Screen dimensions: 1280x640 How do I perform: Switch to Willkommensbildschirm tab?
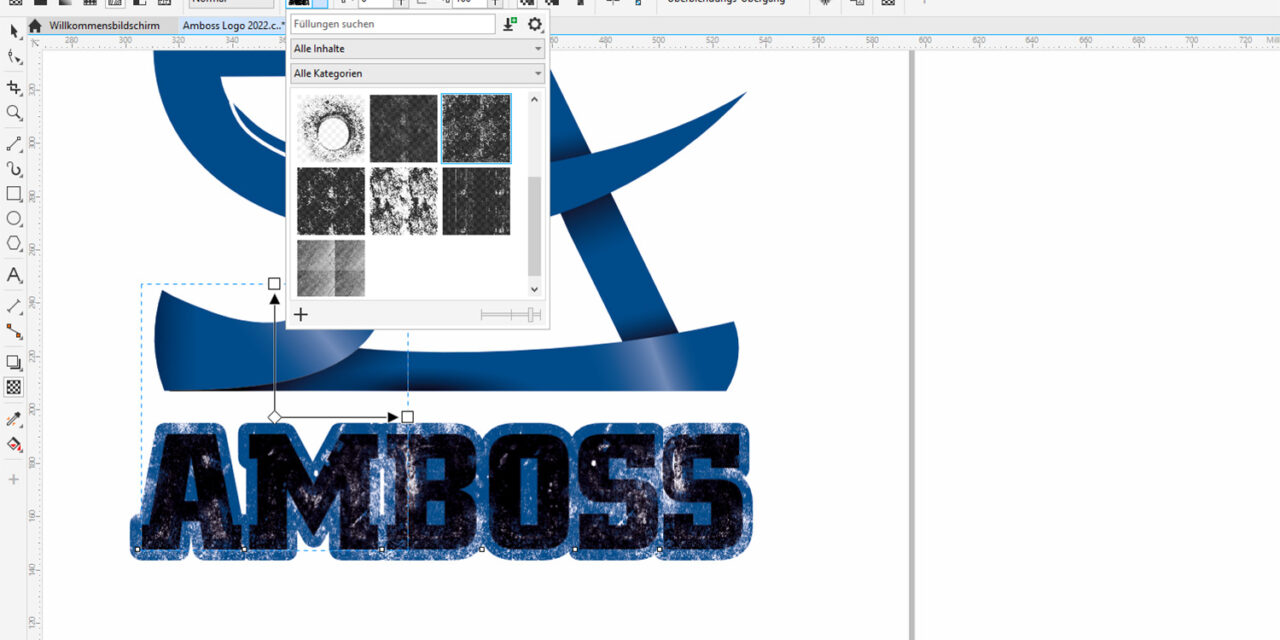click(x=104, y=26)
